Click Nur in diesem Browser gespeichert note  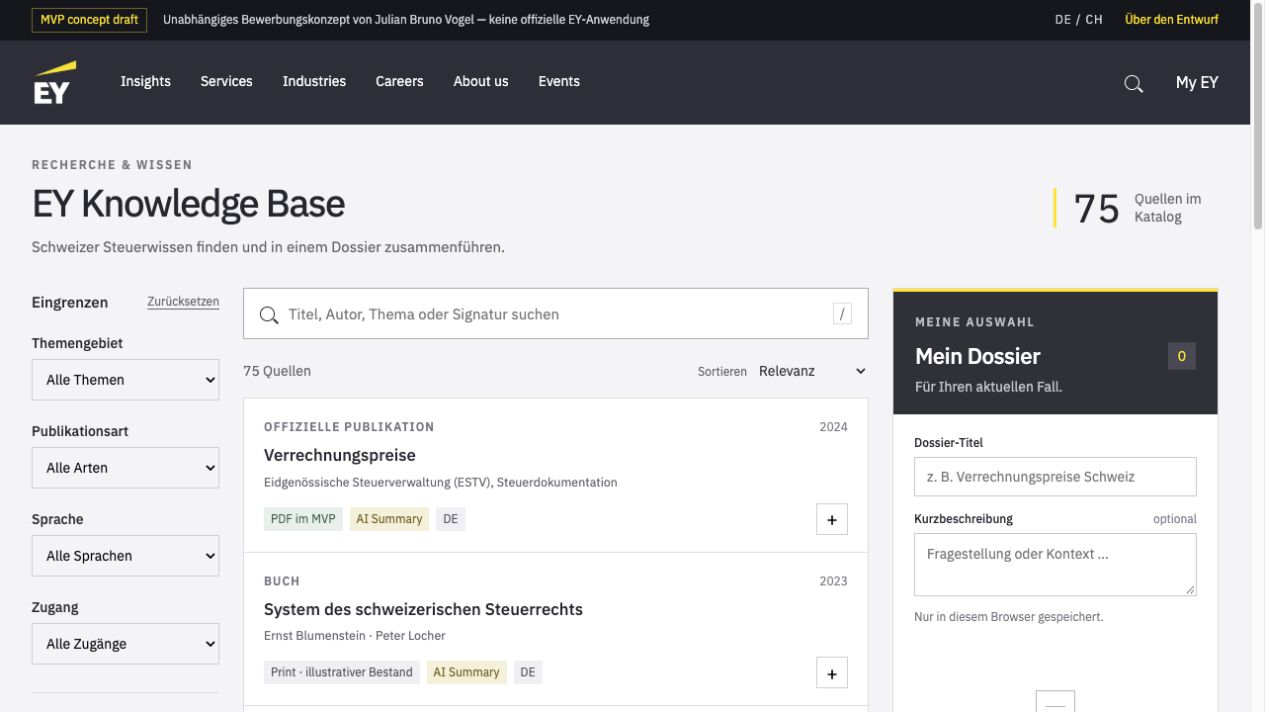1009,617
